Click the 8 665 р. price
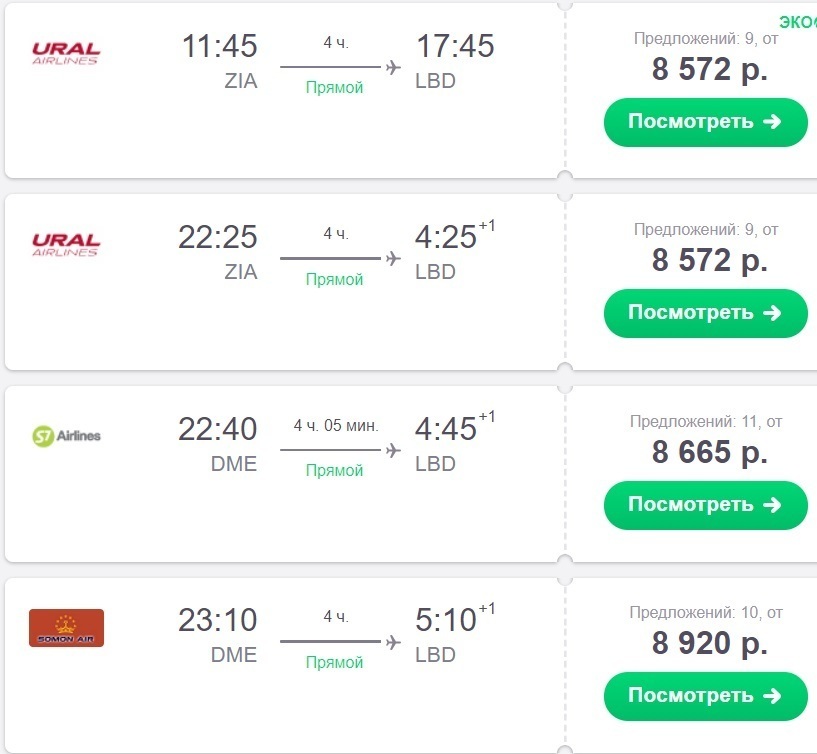Image resolution: width=817 pixels, height=754 pixels. click(x=710, y=453)
